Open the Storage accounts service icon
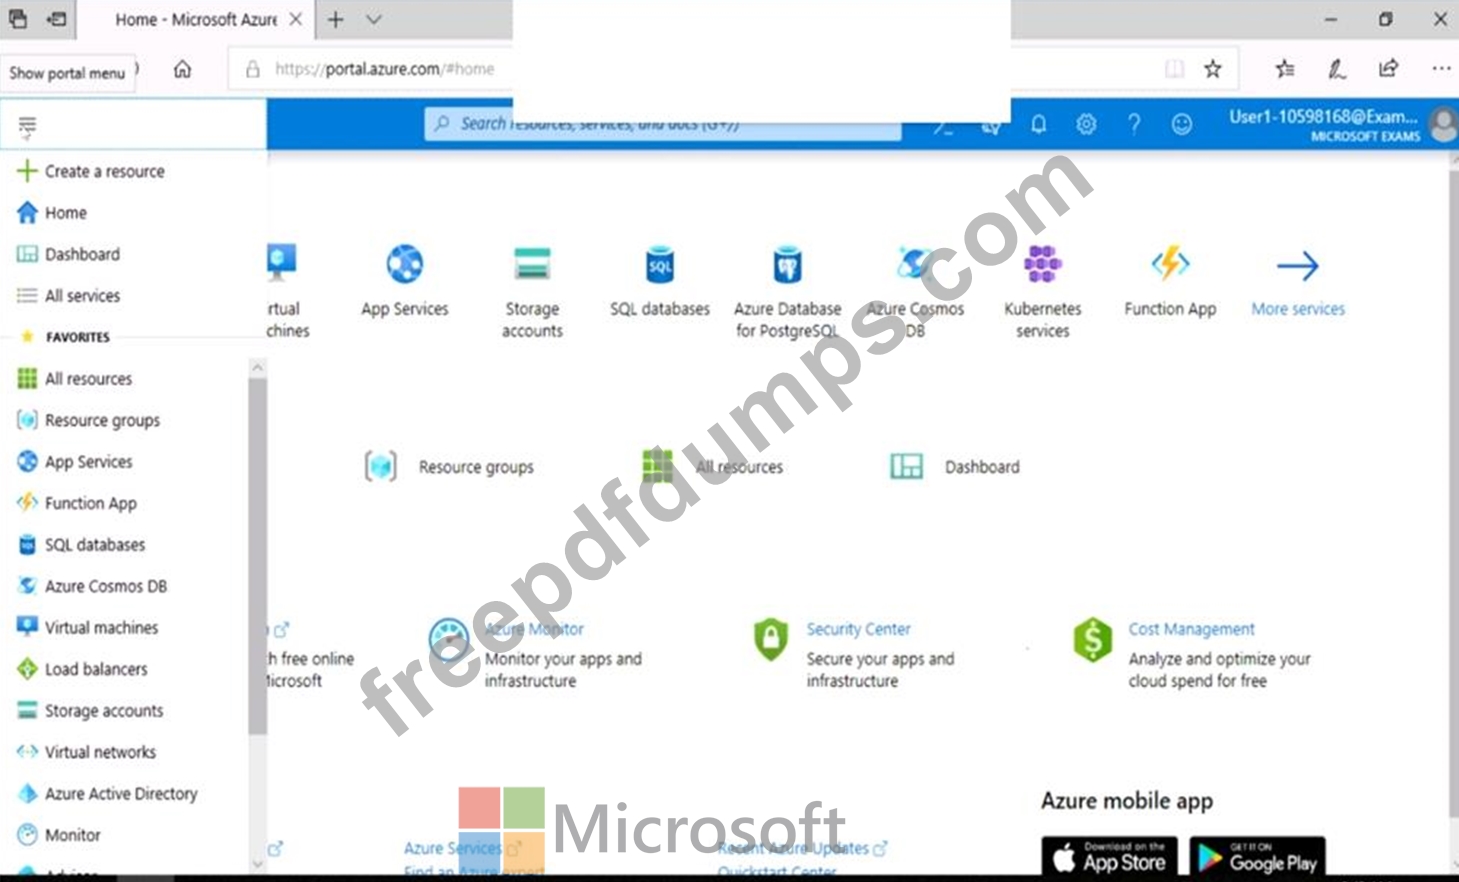Screen dimensions: 1459x882 (532, 264)
